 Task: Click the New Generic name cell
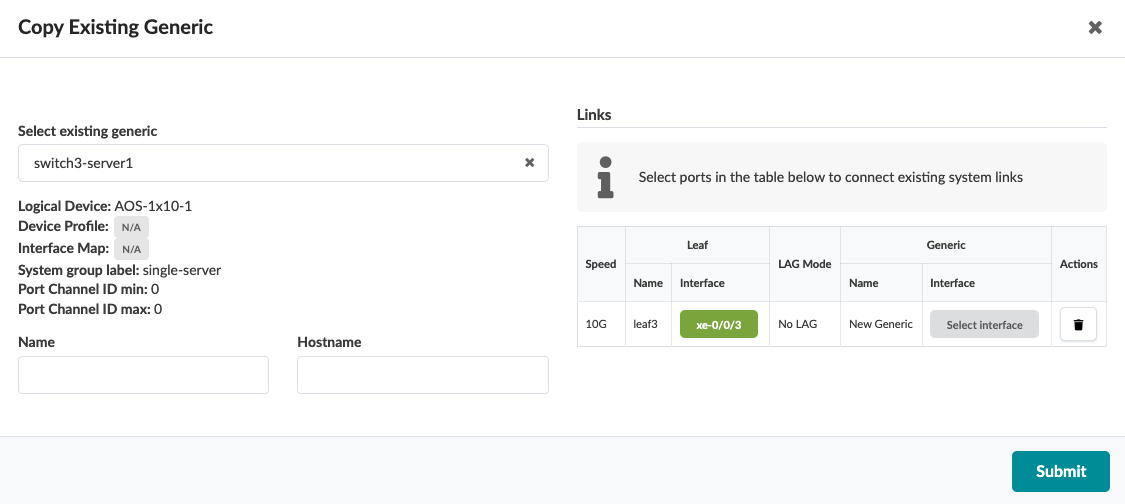880,325
